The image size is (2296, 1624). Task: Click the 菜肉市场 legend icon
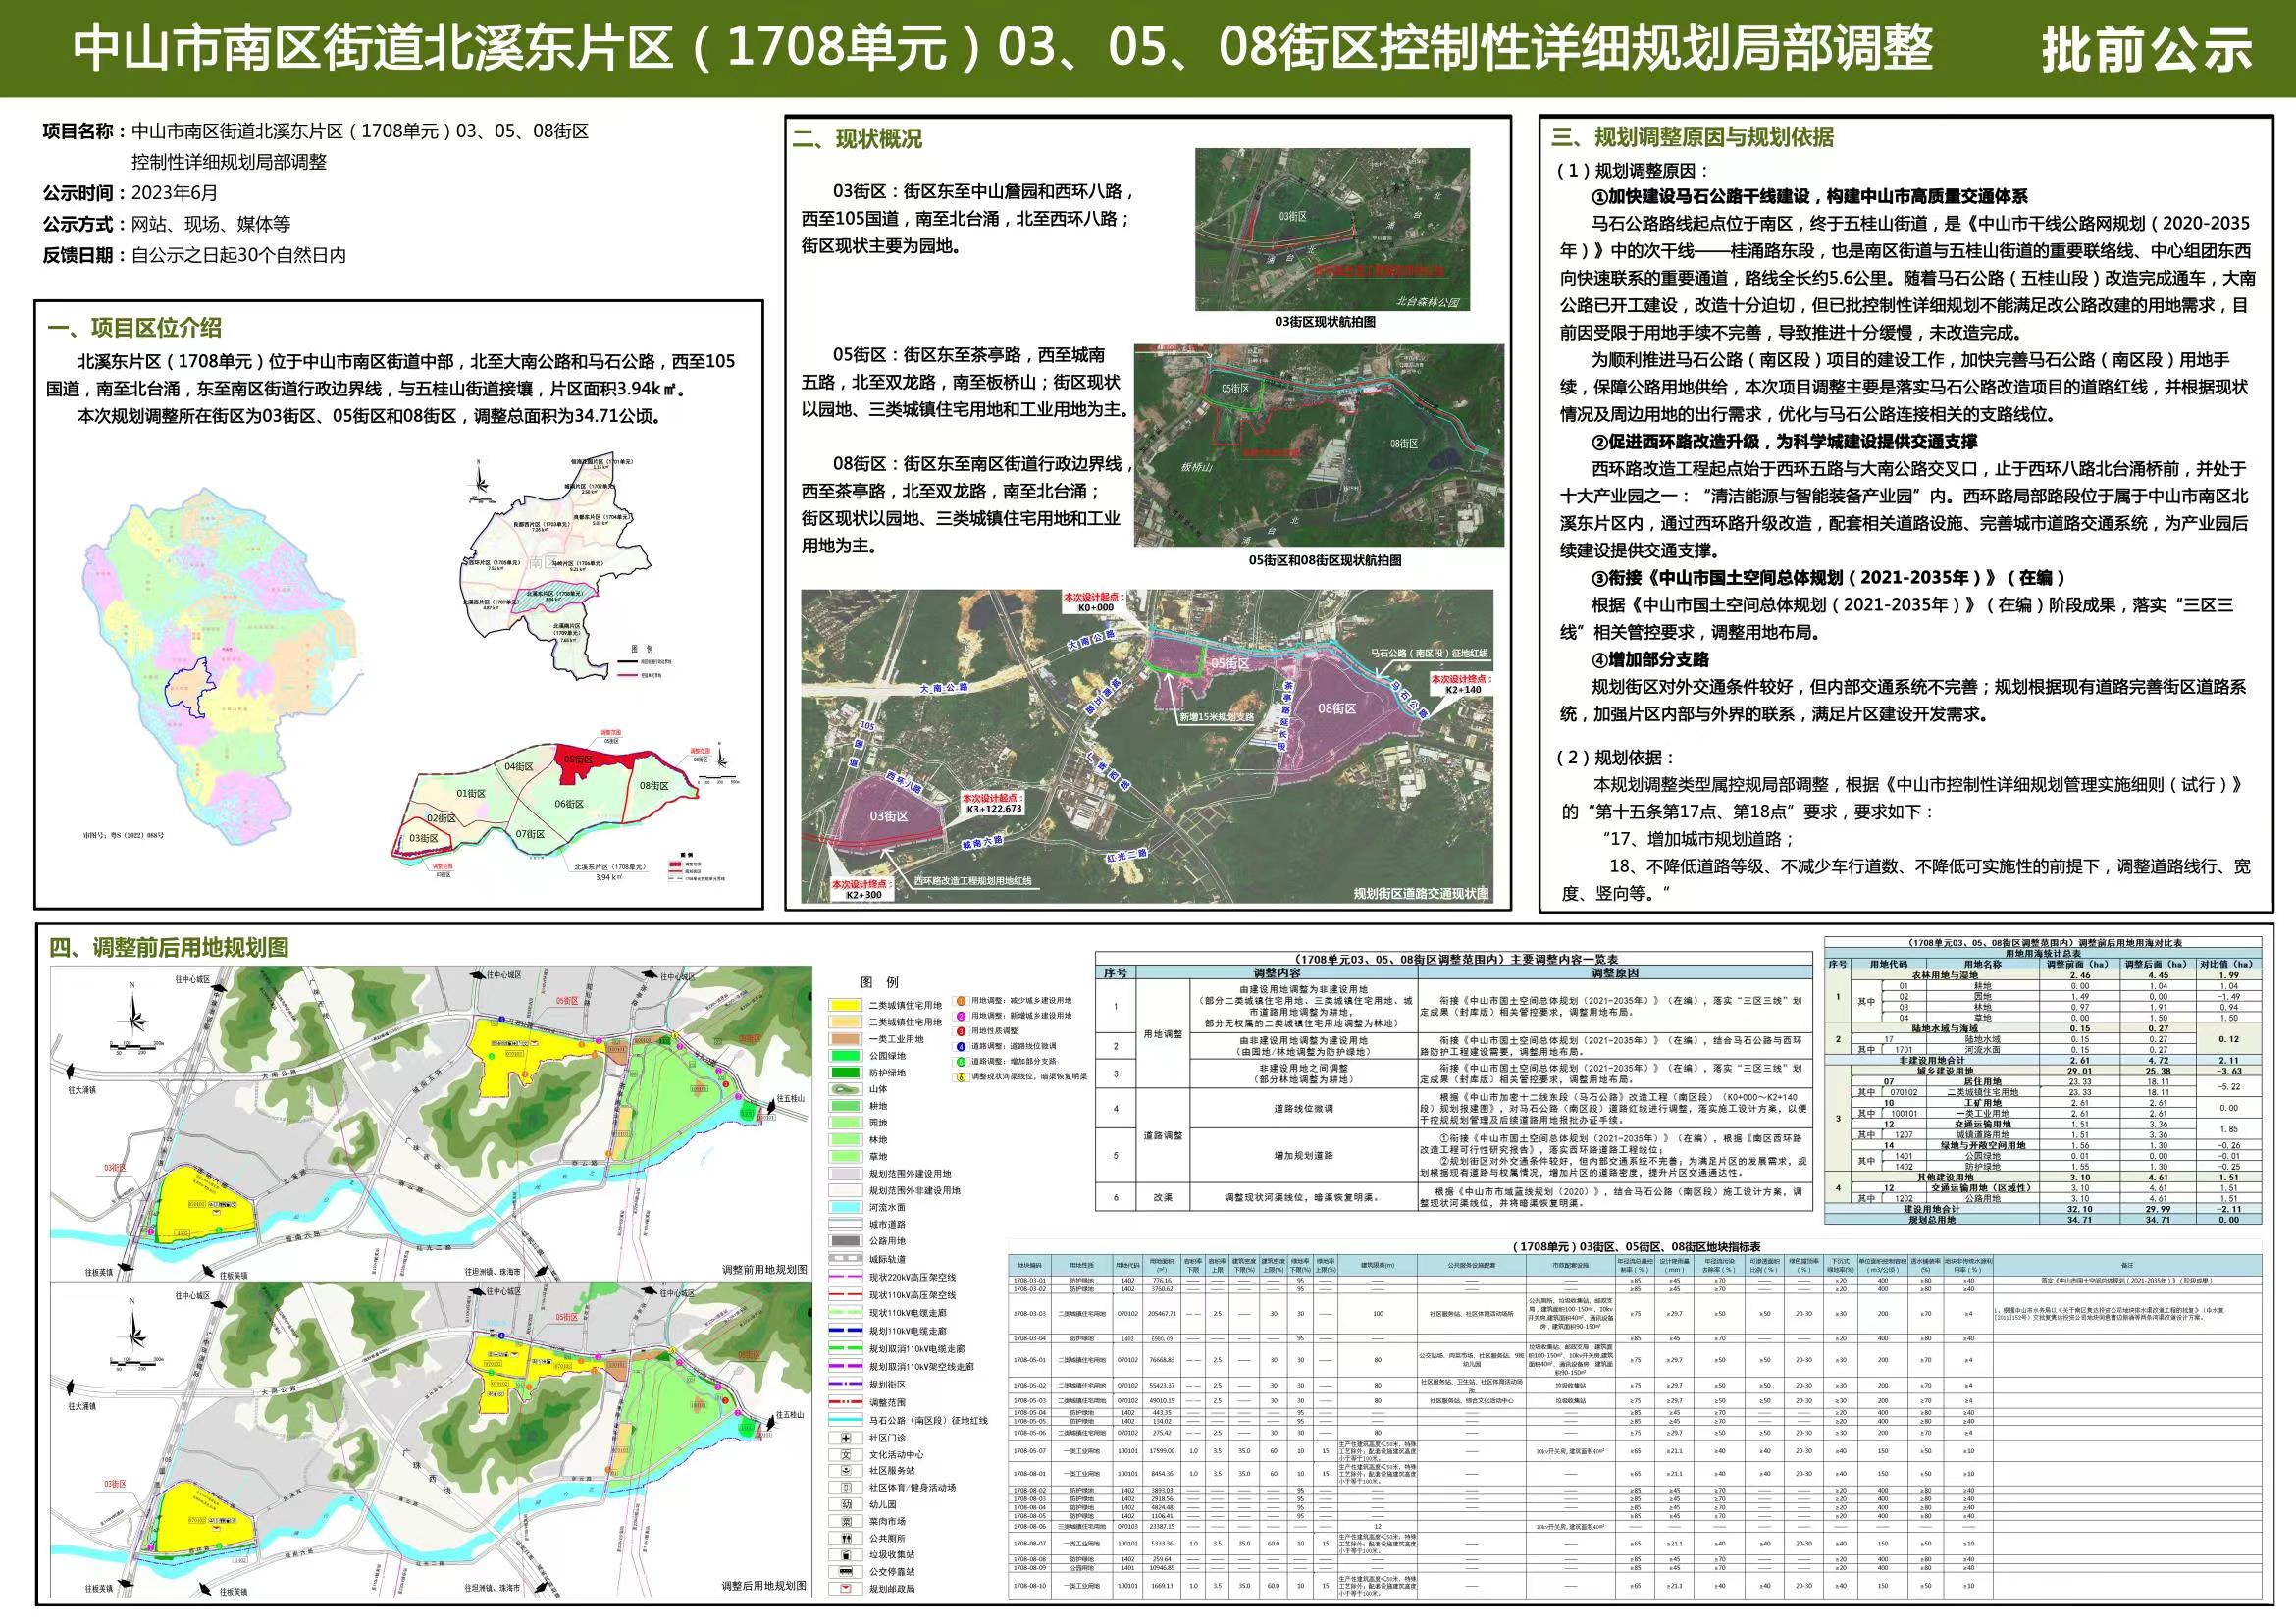(x=846, y=1521)
